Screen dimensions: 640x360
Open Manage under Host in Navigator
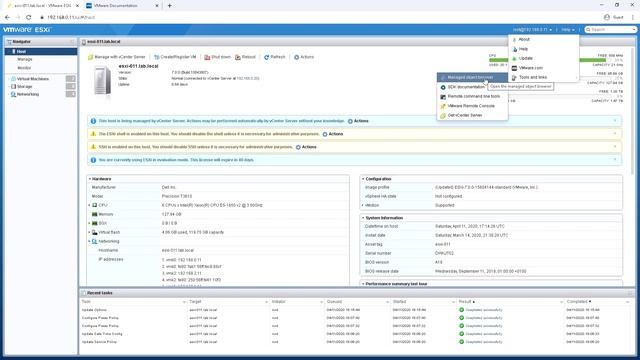click(x=24, y=60)
